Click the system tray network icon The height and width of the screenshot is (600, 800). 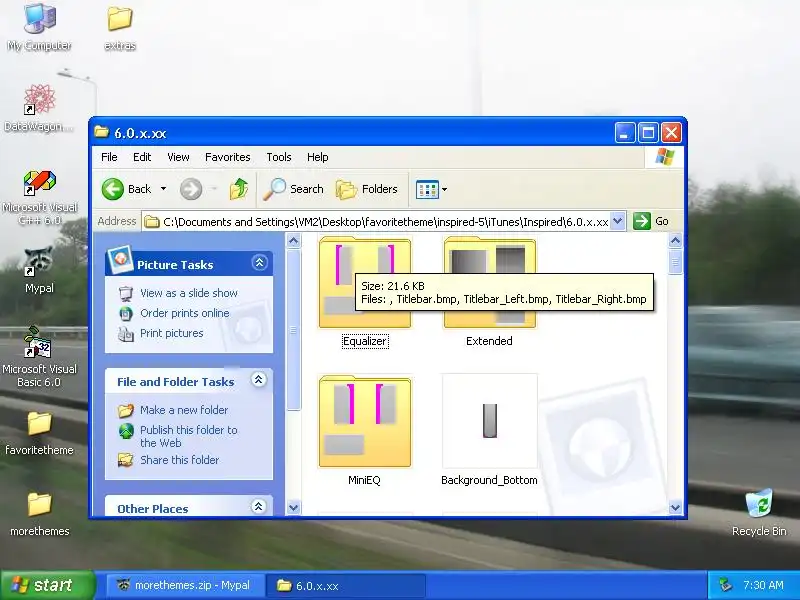[x=725, y=585]
